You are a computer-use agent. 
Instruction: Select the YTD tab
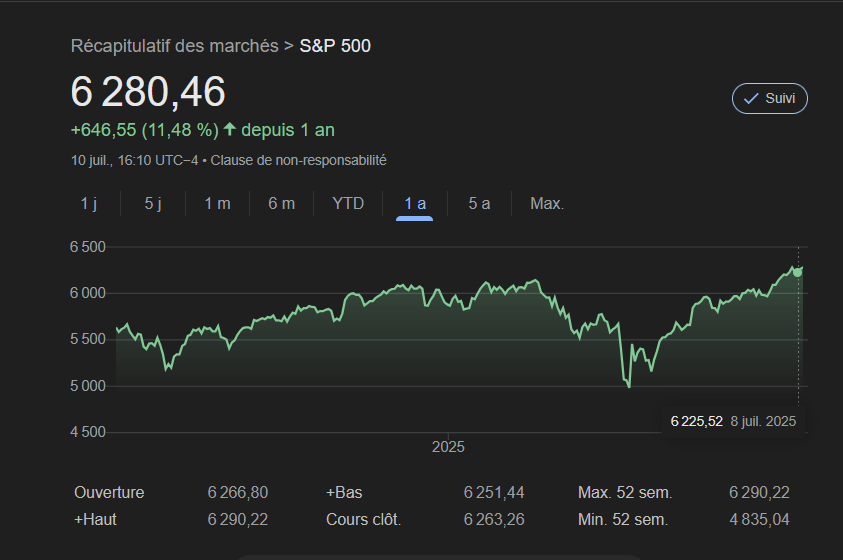click(x=348, y=204)
